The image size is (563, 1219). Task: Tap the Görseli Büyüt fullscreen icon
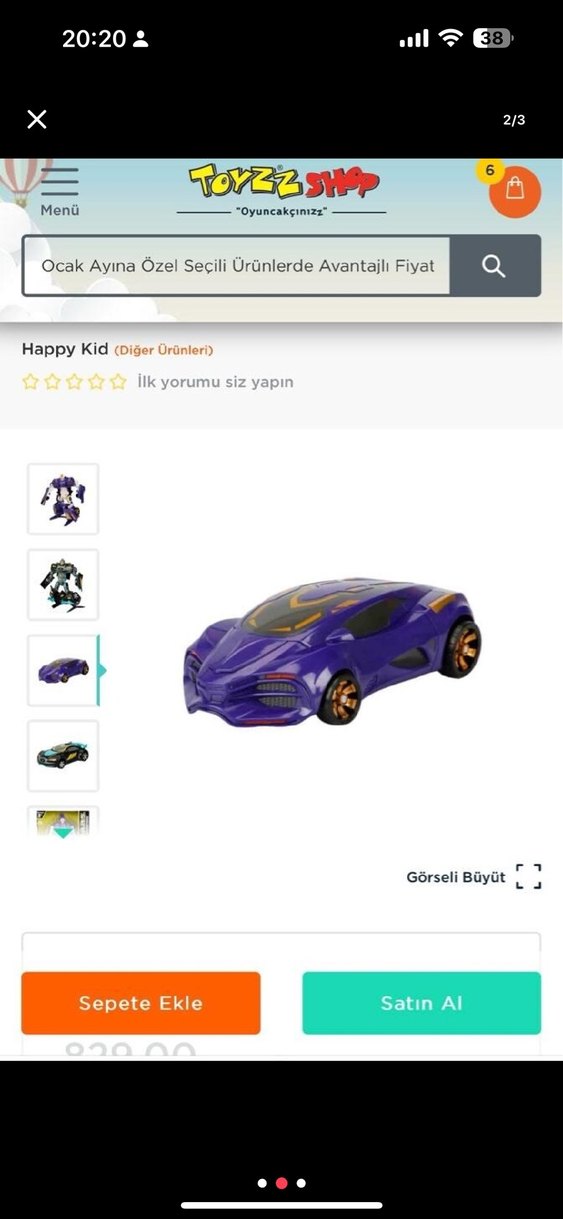pyautogui.click(x=529, y=877)
